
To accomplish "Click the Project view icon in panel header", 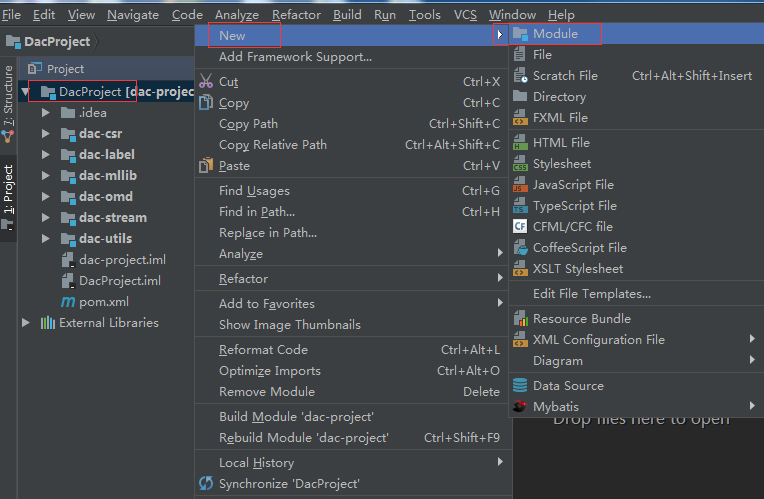I will pyautogui.click(x=35, y=69).
